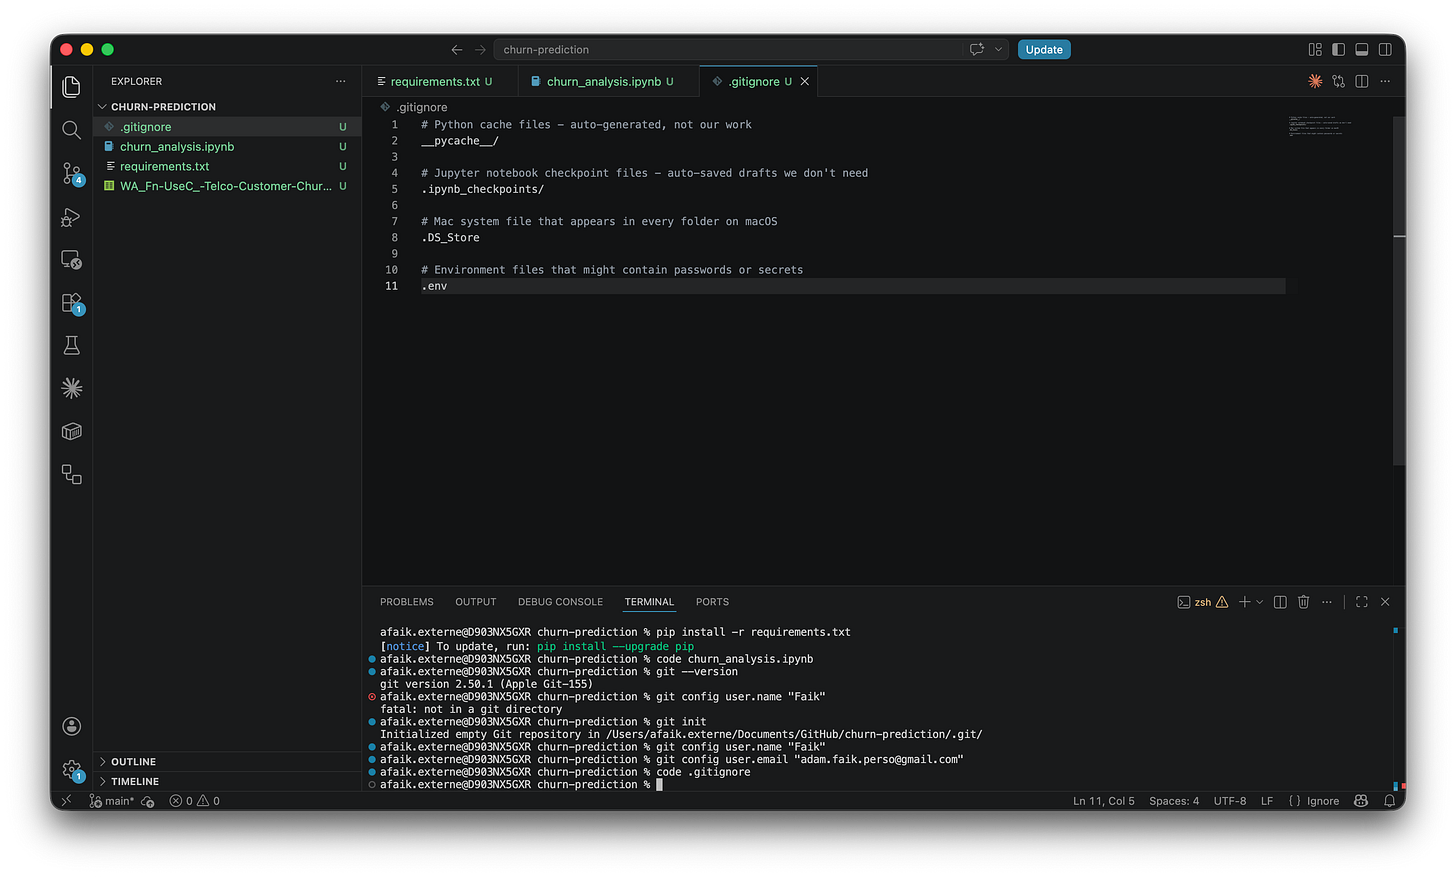Open the Run and Debug view

[x=71, y=216]
